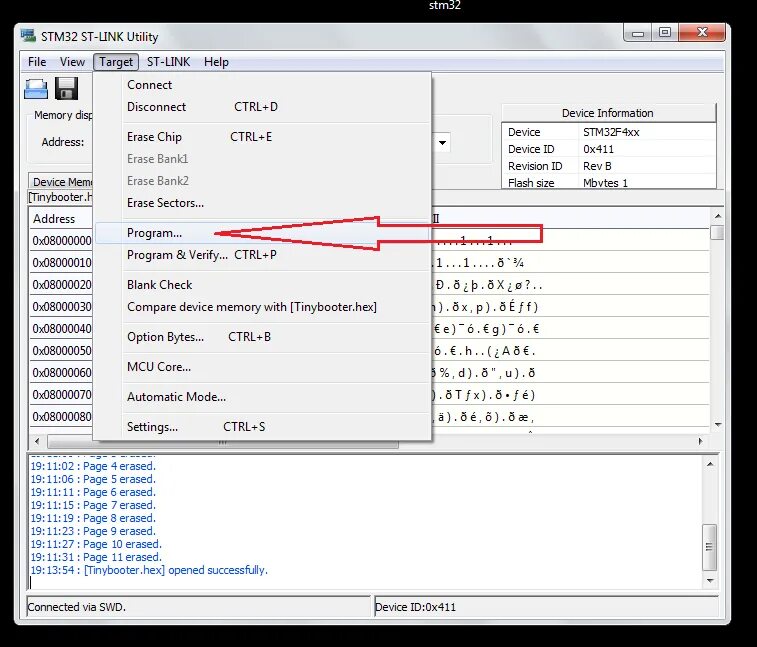The height and width of the screenshot is (647, 757).
Task: Click the Save floppy disk icon
Action: coord(66,89)
